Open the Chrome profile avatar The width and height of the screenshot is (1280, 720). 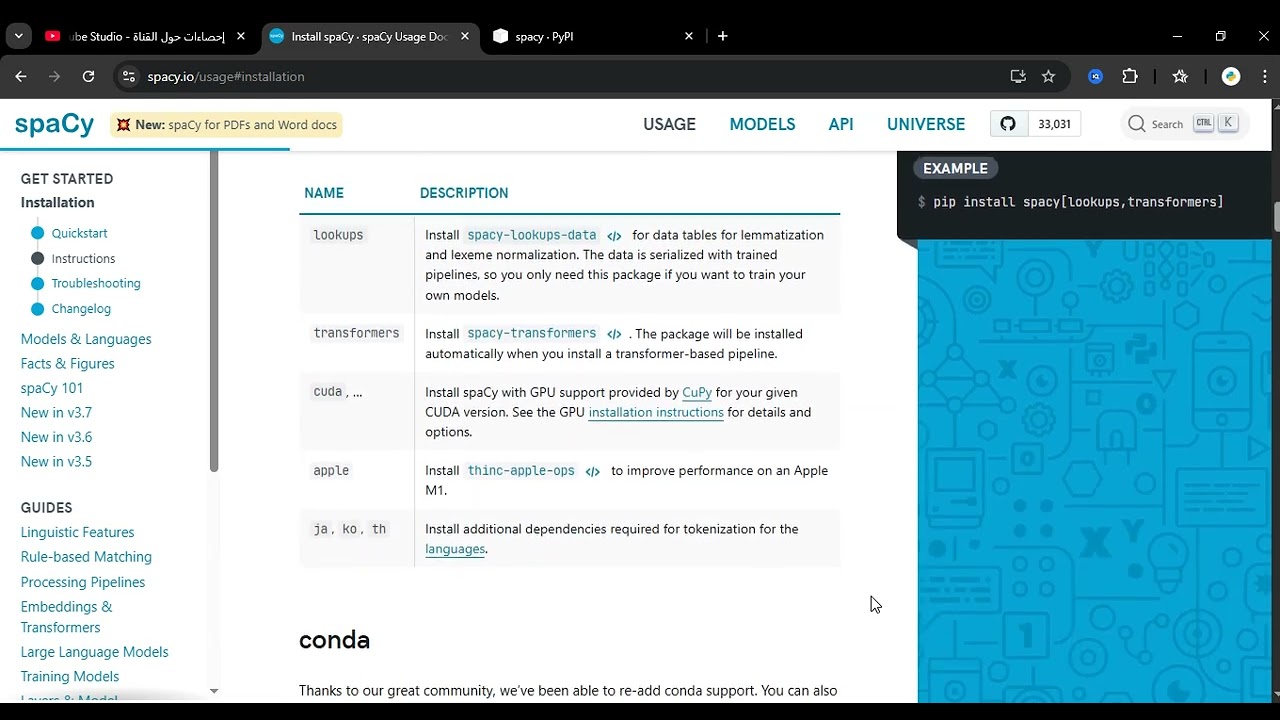(x=1231, y=76)
